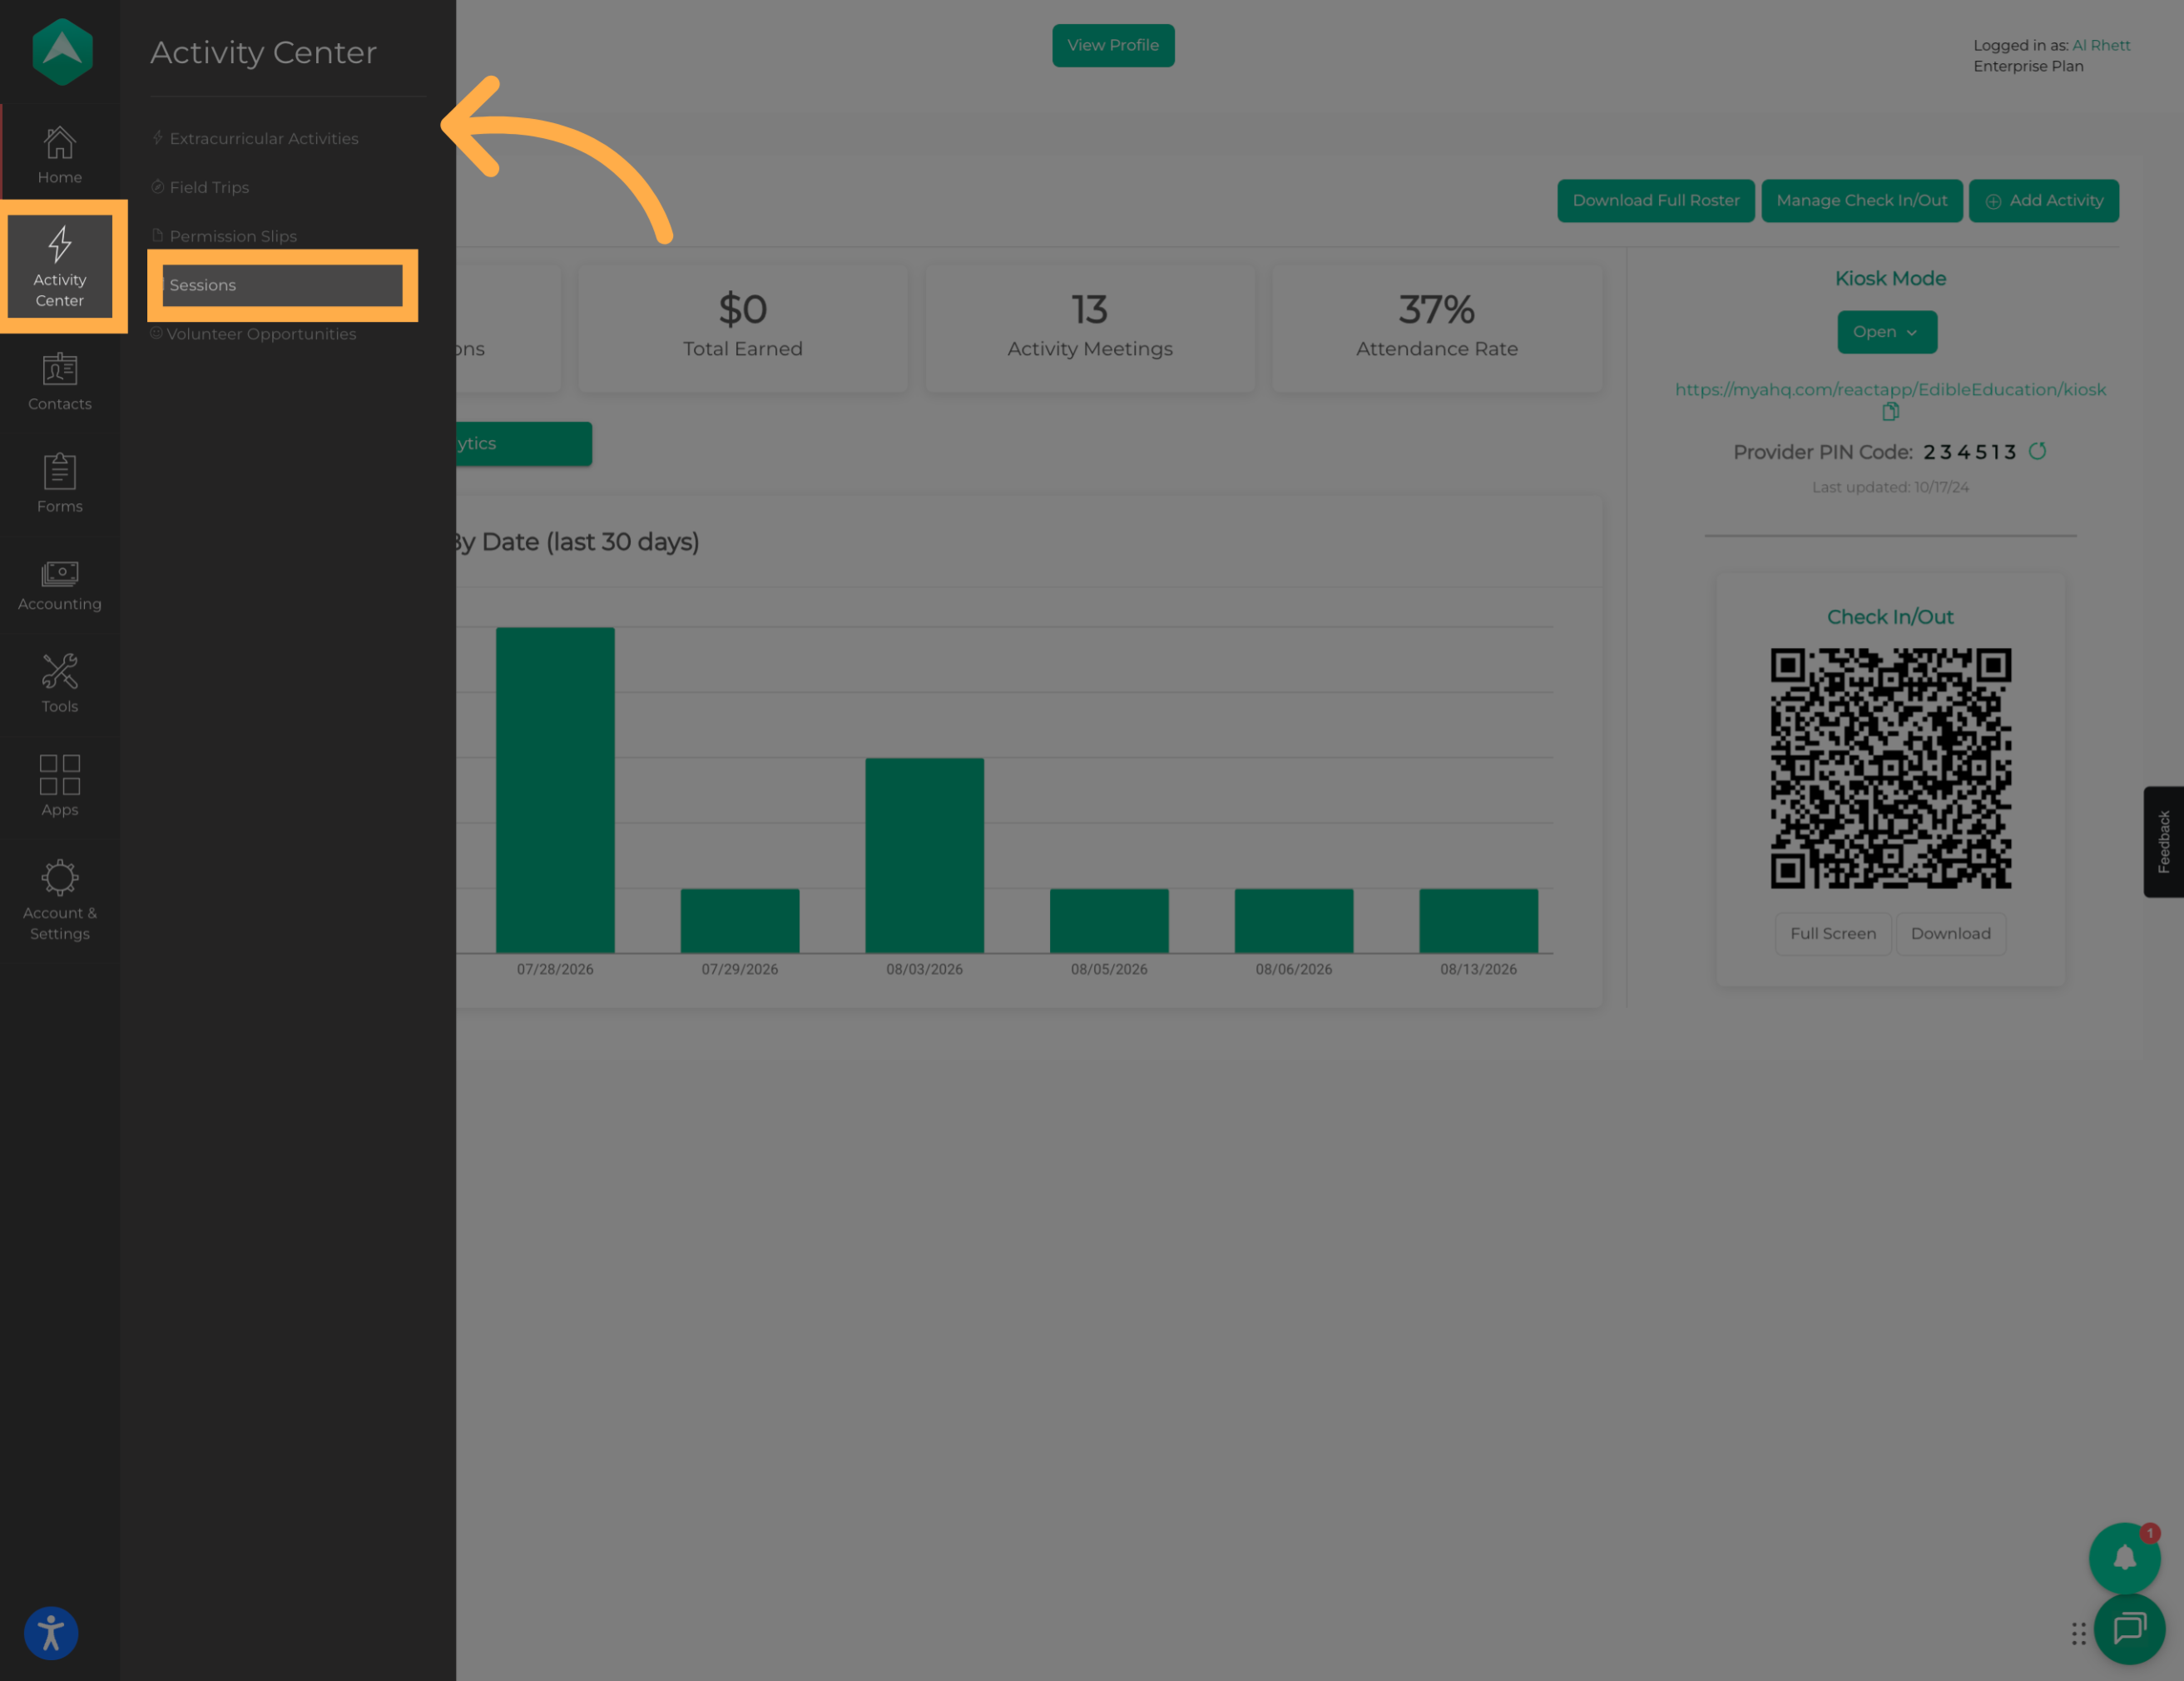Viewport: 2184px width, 1681px height.
Task: Expand the Kiosk Mode Open dropdown
Action: (x=1887, y=332)
